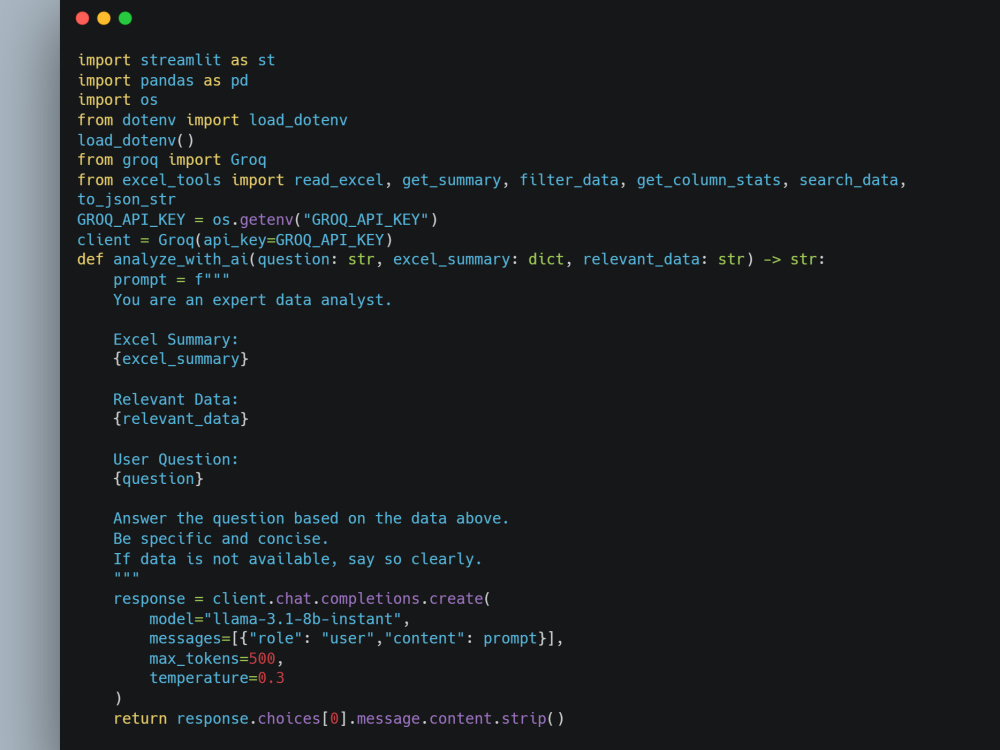The height and width of the screenshot is (750, 1000).
Task: Click the 'Relevant Data:' line
Action: point(176,399)
